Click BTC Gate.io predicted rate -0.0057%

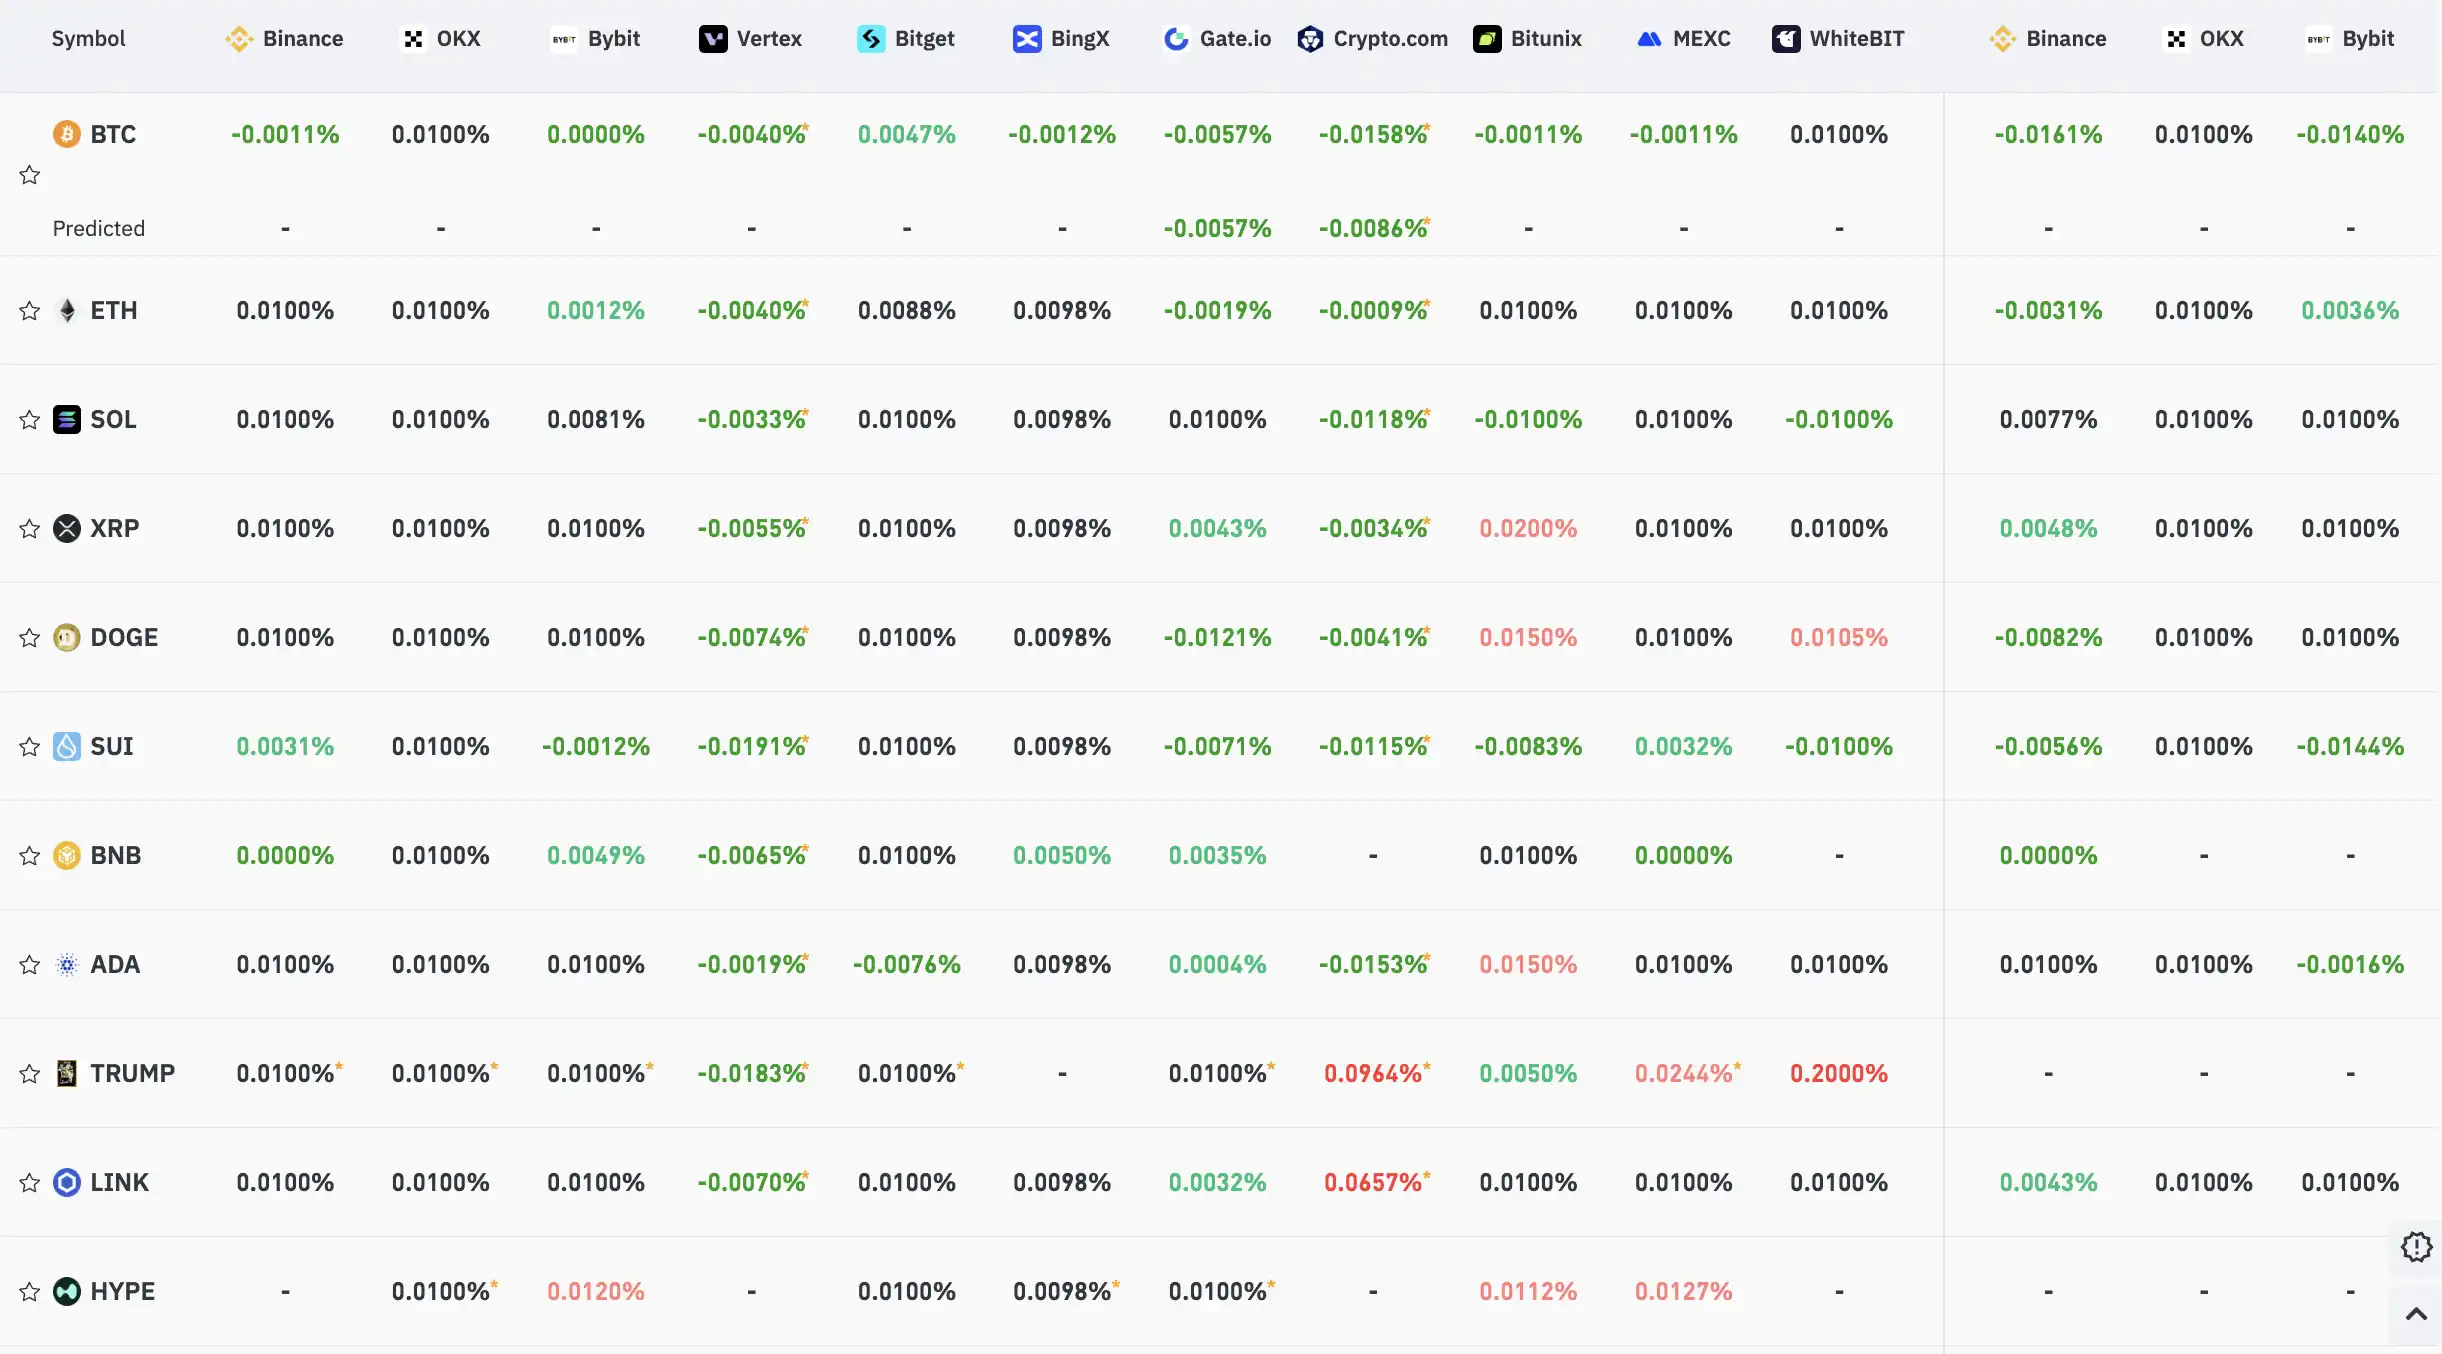tap(1218, 229)
